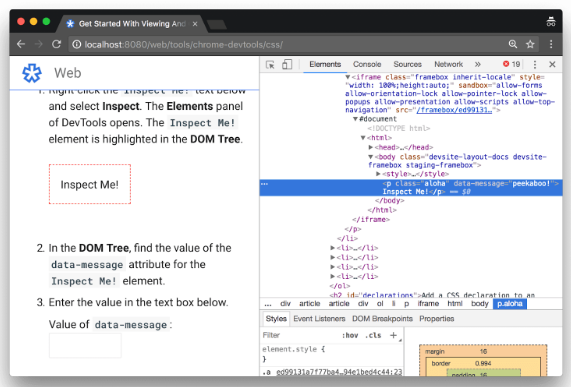Click the browser back arrow

21,44
